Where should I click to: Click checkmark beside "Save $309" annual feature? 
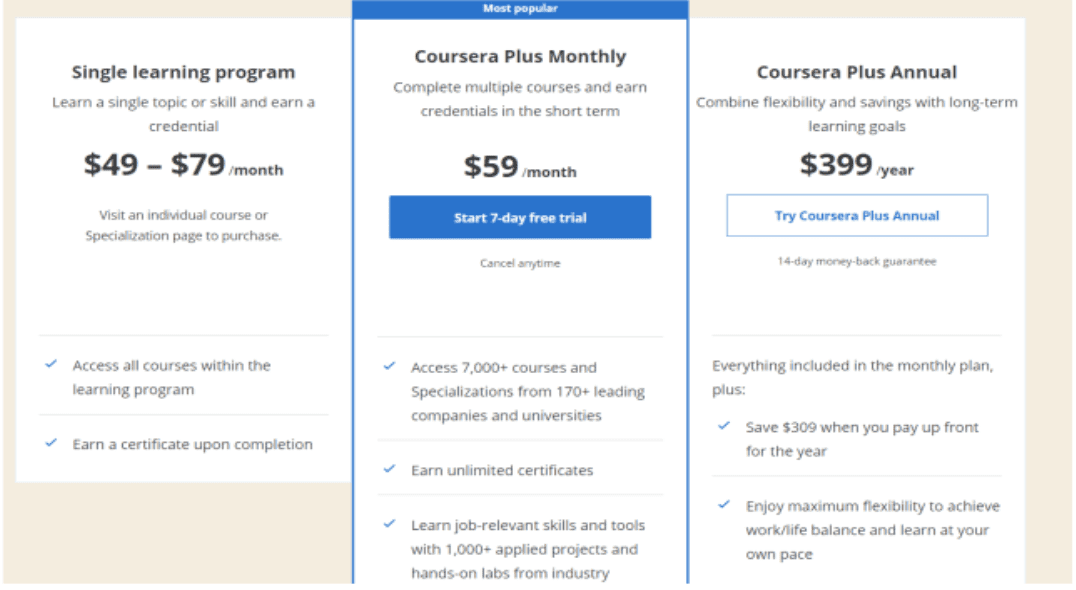click(722, 427)
